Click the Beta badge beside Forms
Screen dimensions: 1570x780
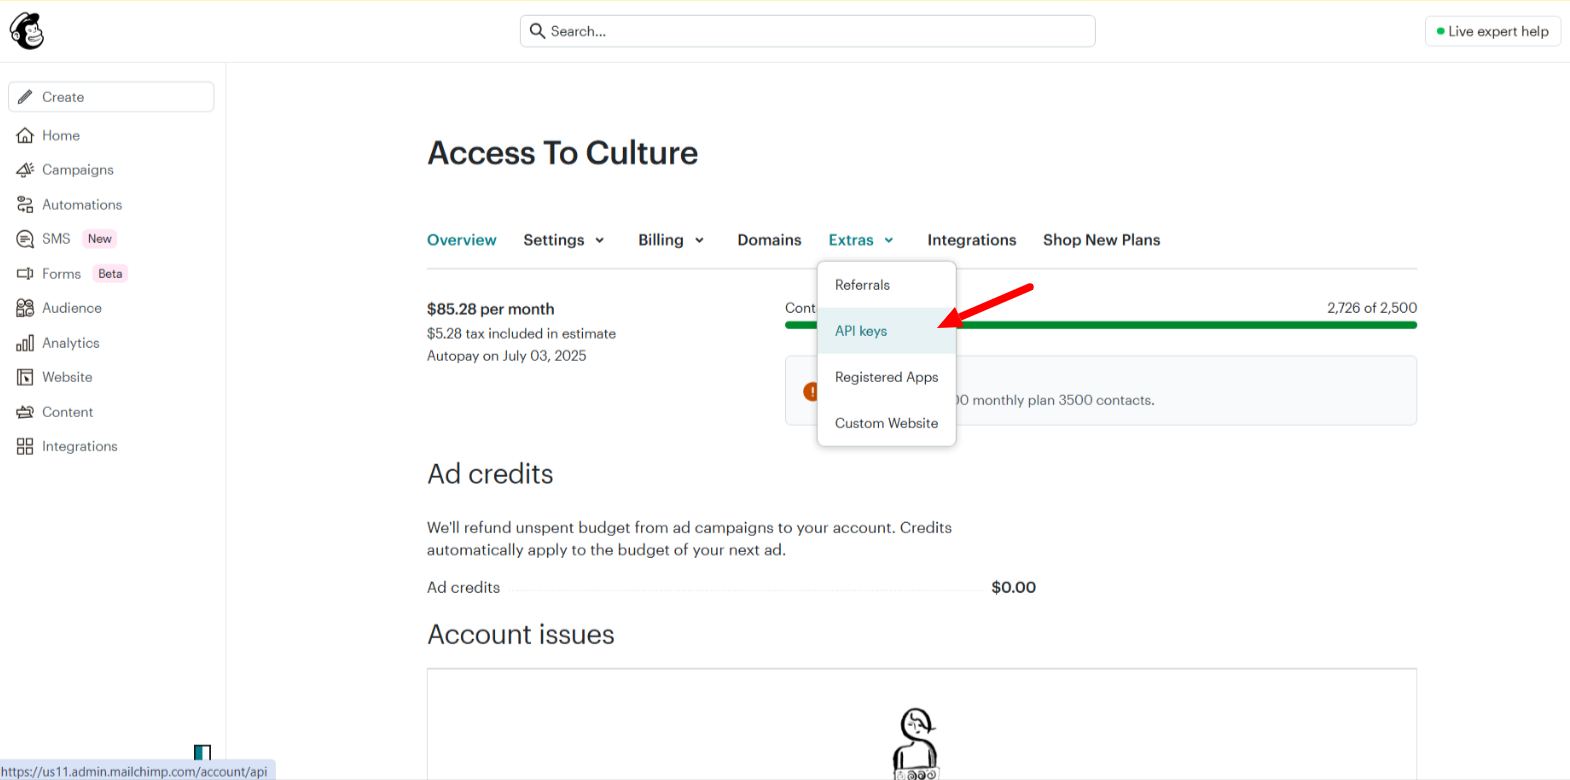pyautogui.click(x=110, y=273)
